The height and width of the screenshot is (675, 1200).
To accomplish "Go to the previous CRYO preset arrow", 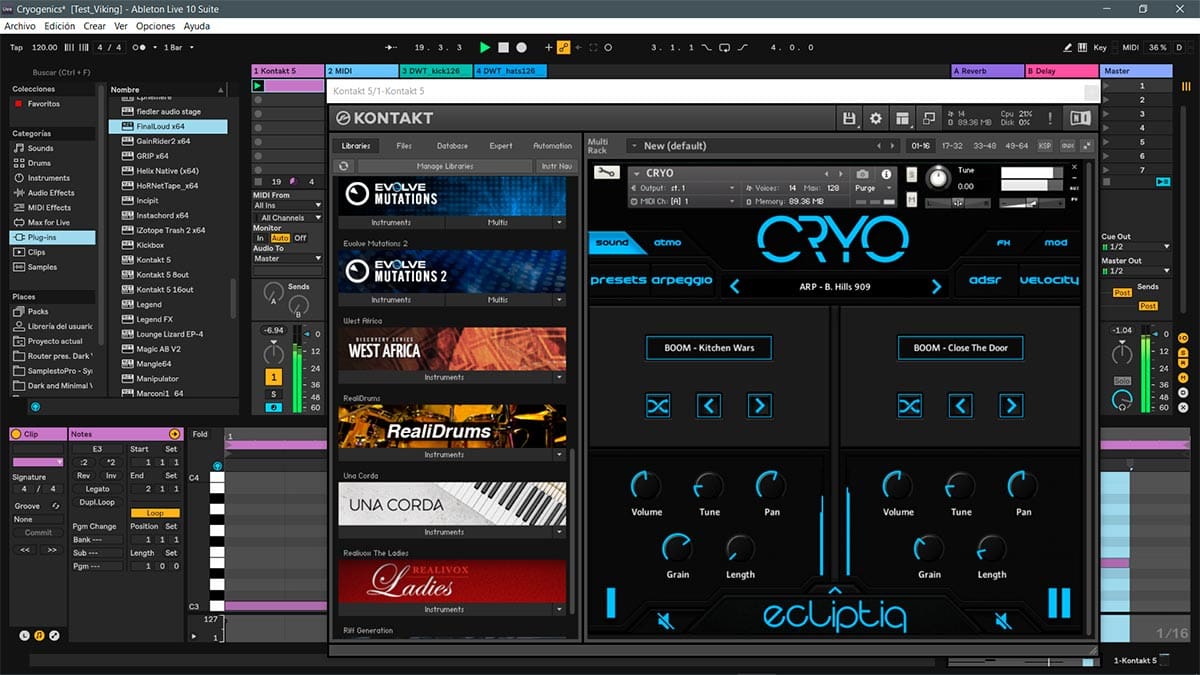I will pyautogui.click(x=735, y=287).
